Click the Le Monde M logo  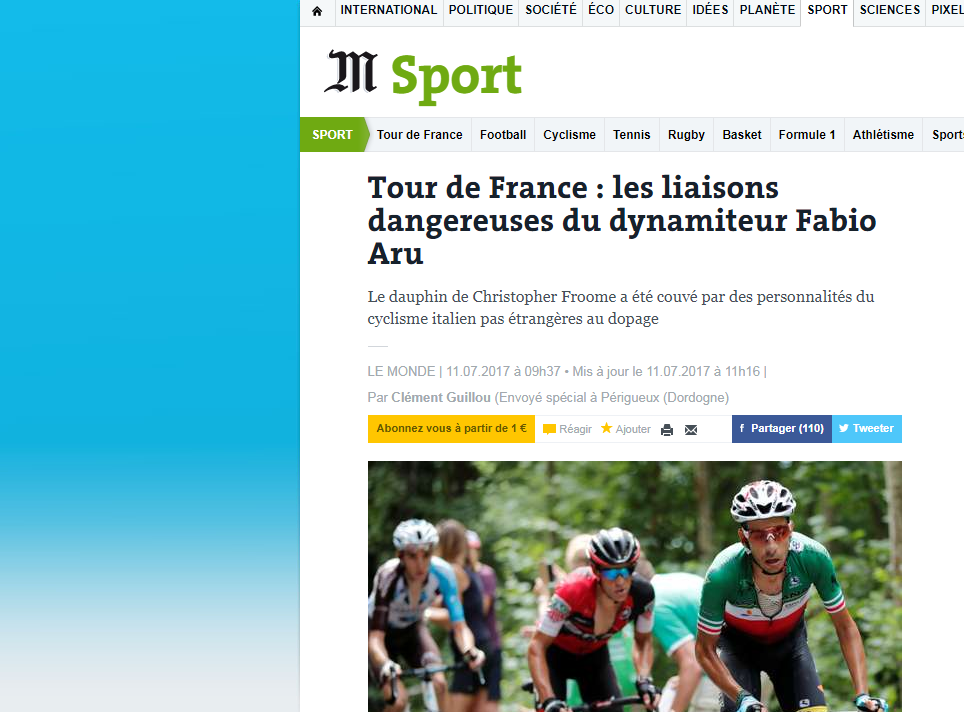(351, 72)
